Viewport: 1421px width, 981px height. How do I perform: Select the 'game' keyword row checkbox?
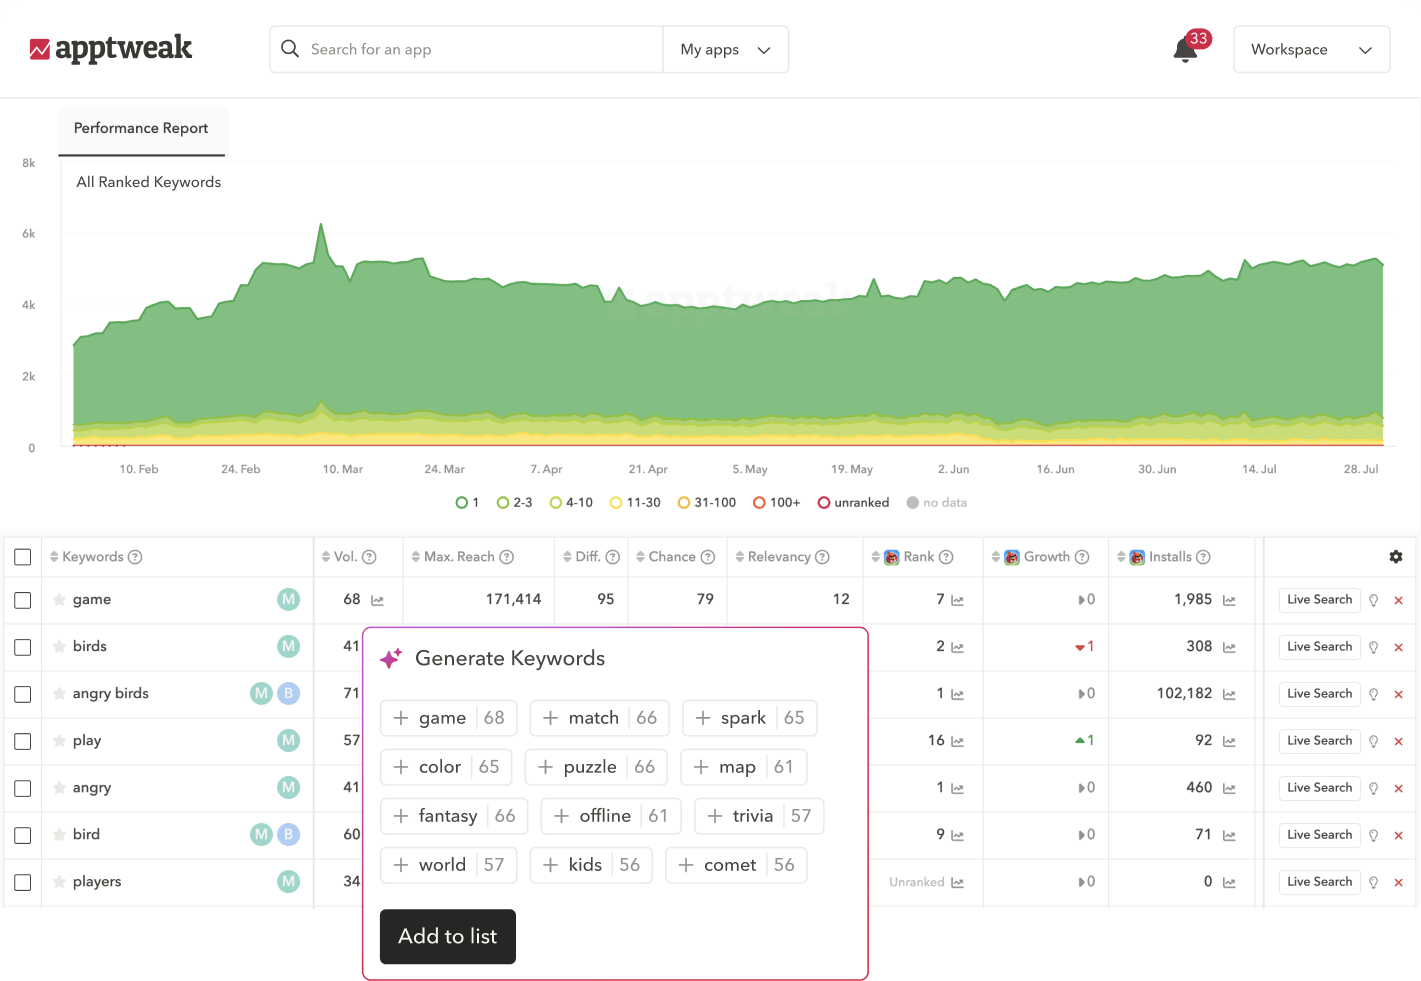pos(23,600)
